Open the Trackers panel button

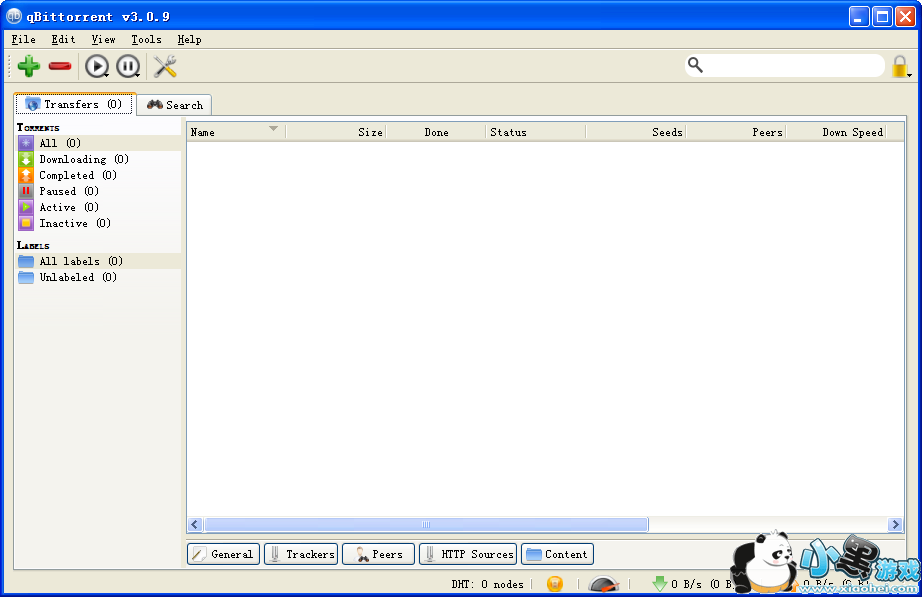(x=300, y=553)
